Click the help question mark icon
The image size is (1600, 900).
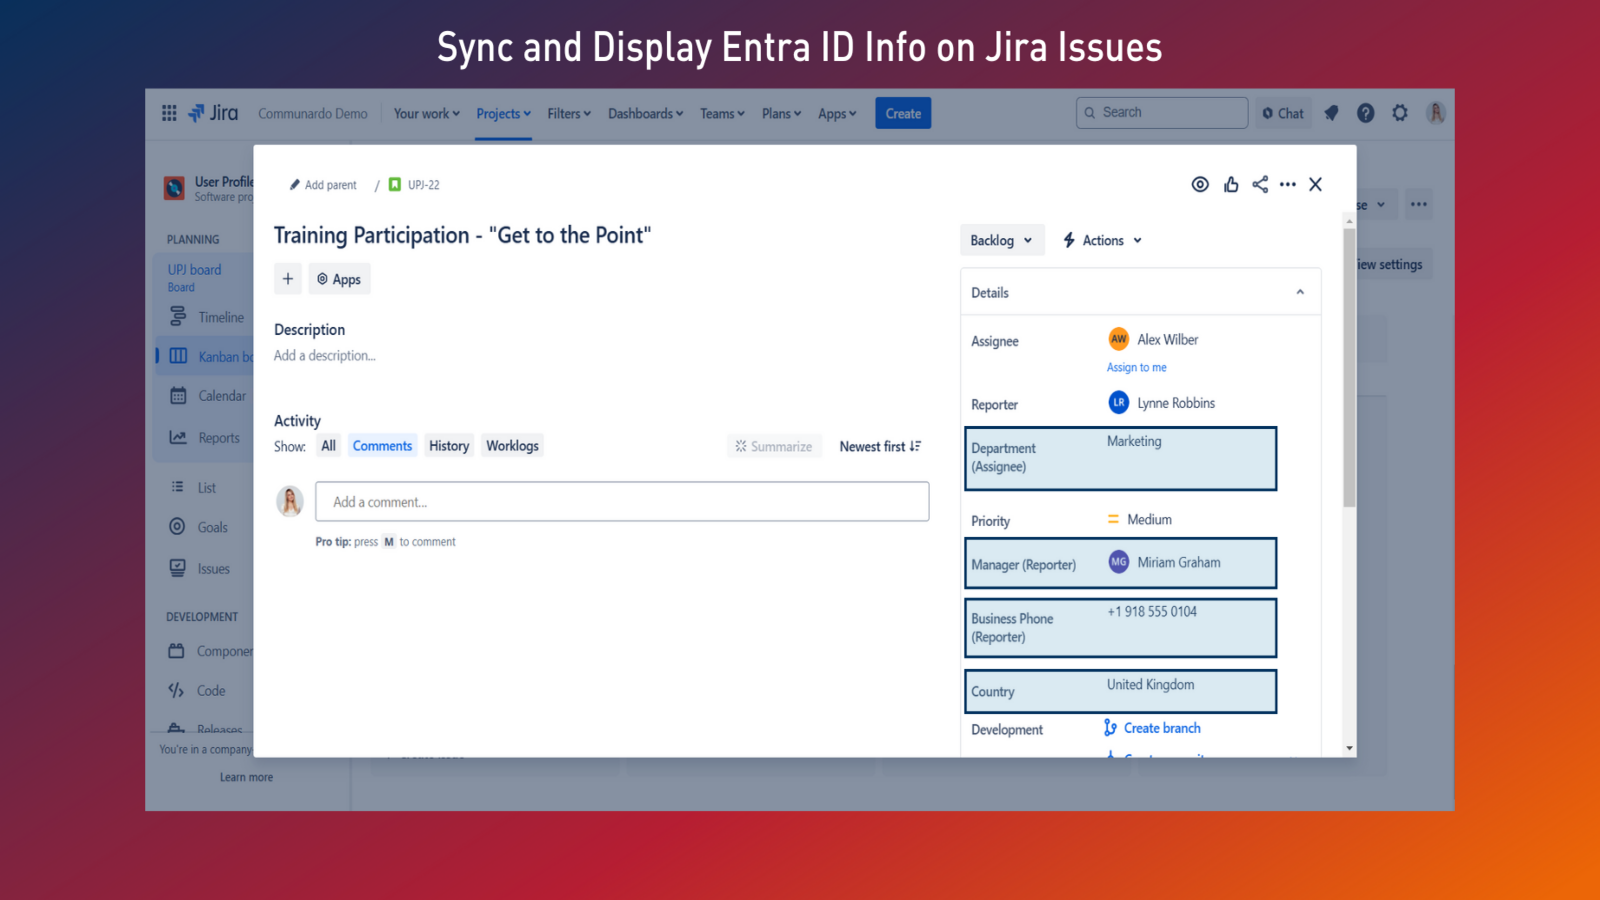pyautogui.click(x=1365, y=113)
